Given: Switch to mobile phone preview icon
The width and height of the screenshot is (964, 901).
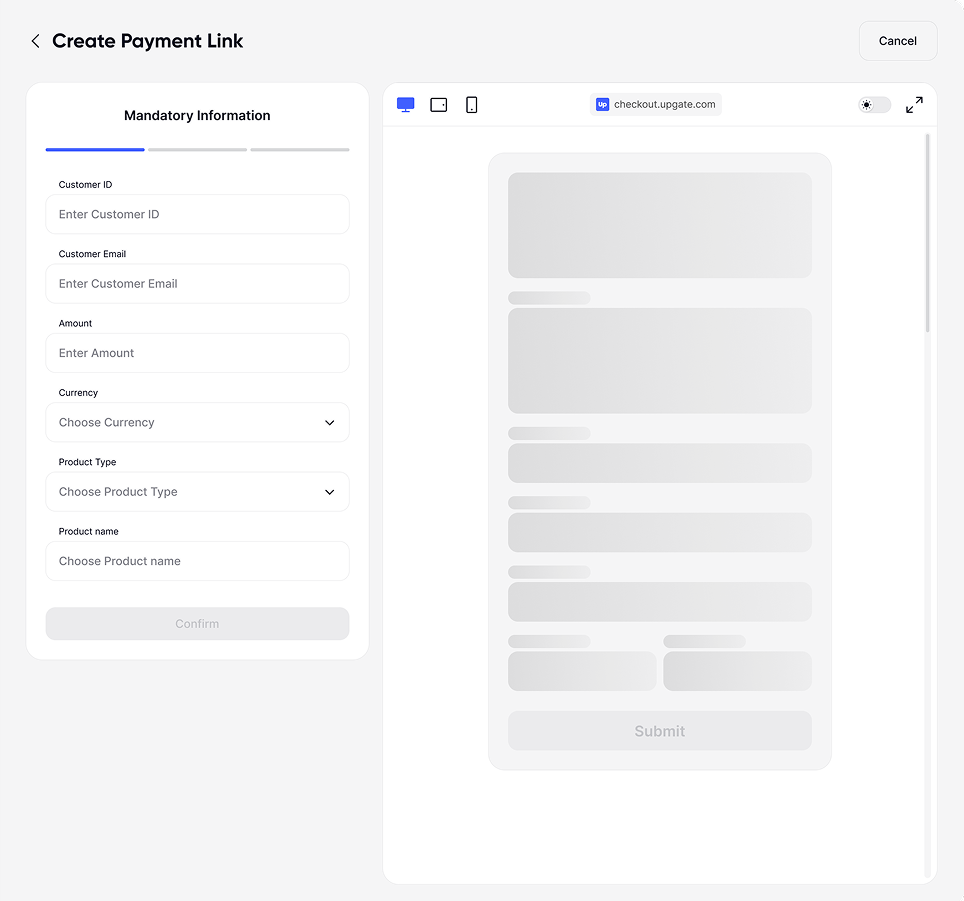Looking at the screenshot, I should [x=472, y=105].
